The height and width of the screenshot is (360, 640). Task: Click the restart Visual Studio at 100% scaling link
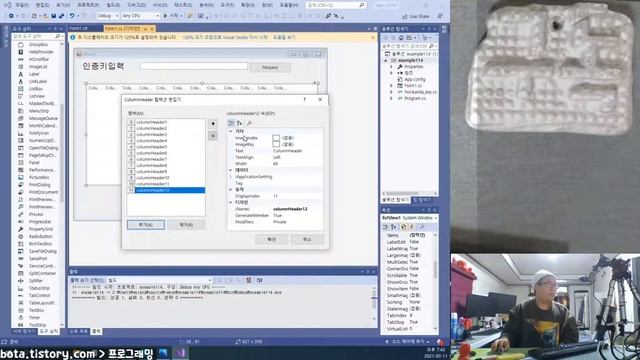(225, 38)
